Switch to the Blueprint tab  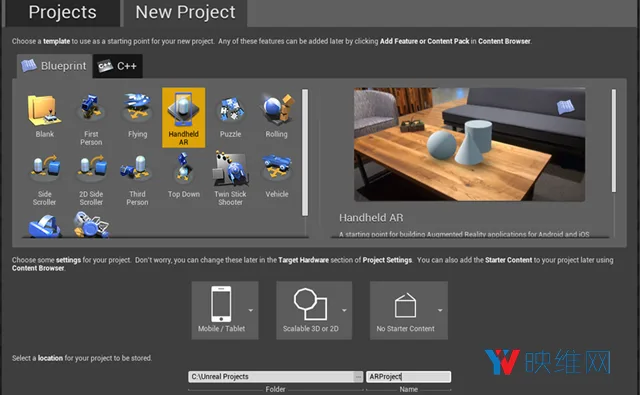(x=54, y=66)
